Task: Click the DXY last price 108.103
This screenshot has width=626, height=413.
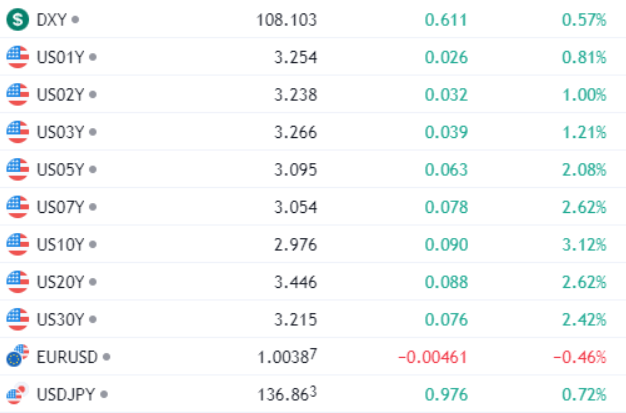Action: [x=286, y=20]
